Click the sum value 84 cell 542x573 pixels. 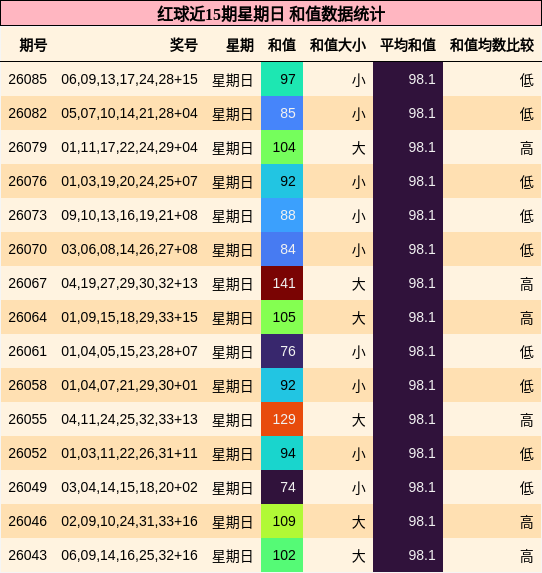(x=282, y=249)
